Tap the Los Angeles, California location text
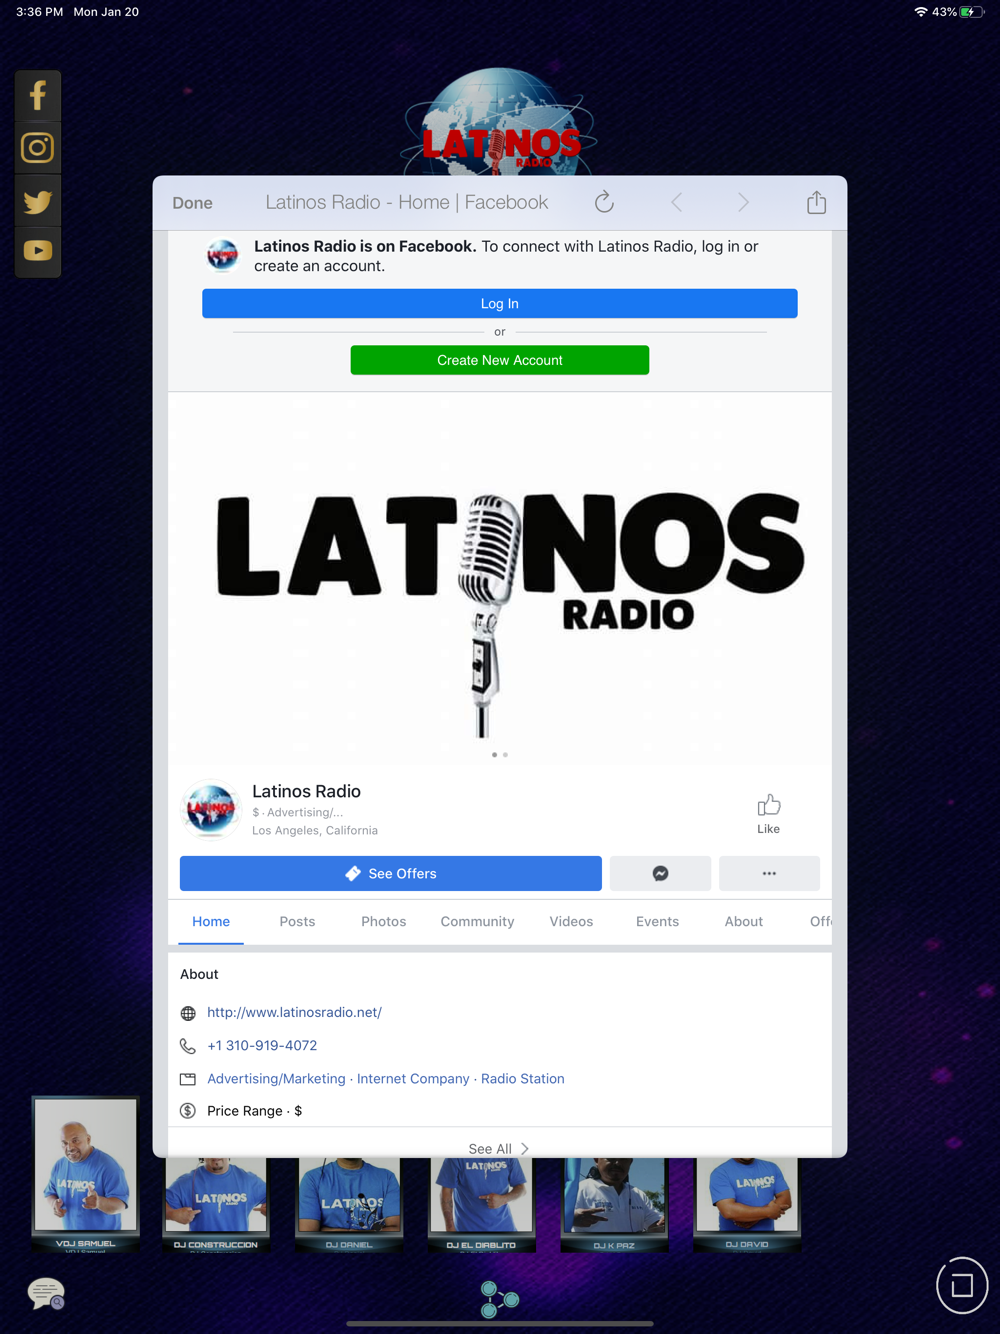Image resolution: width=1000 pixels, height=1334 pixels. click(315, 830)
